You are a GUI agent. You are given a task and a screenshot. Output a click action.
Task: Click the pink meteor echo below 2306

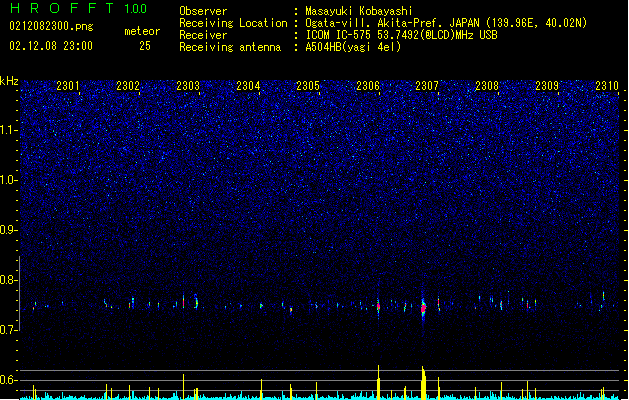click(378, 307)
